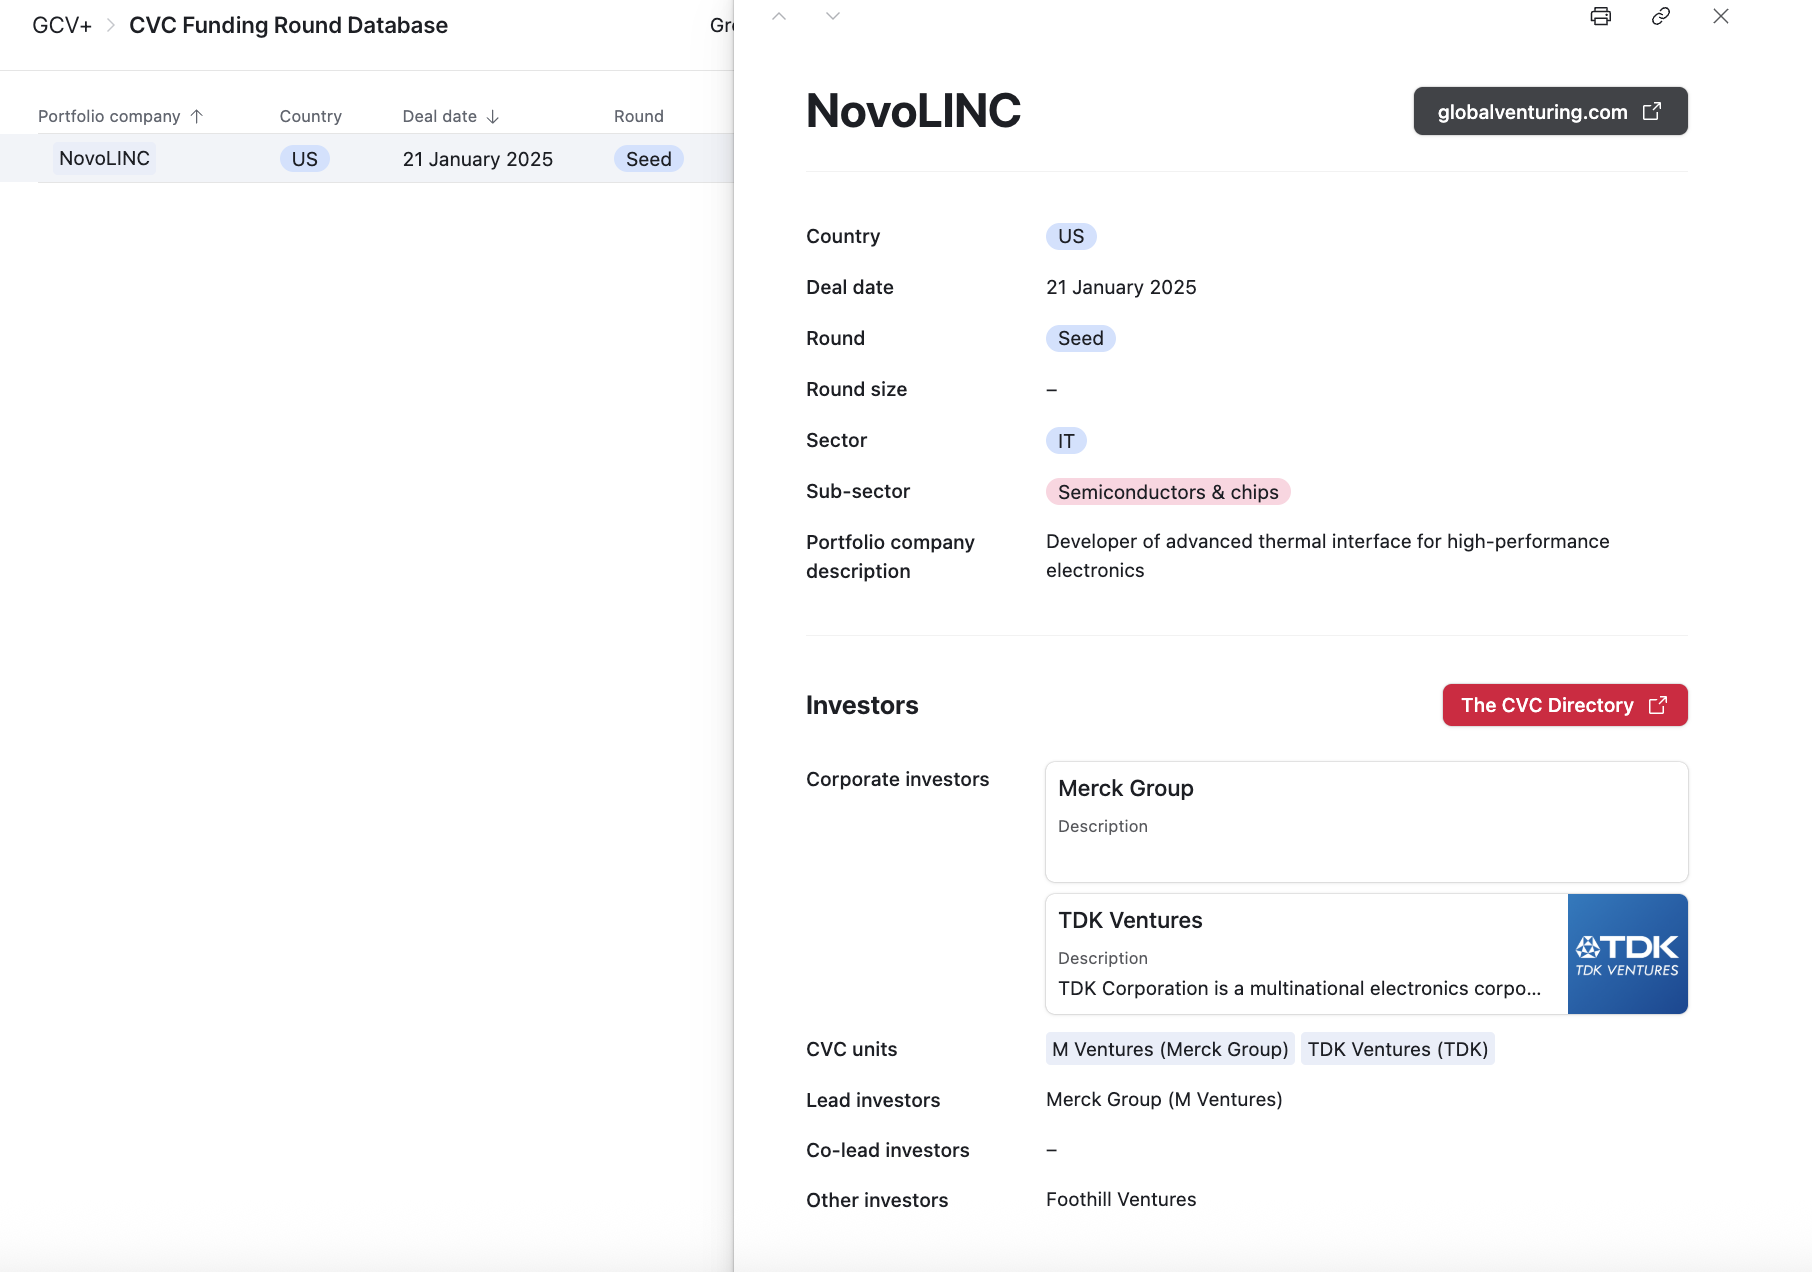Click the TDK Ventures logo thumbnail

(x=1627, y=954)
